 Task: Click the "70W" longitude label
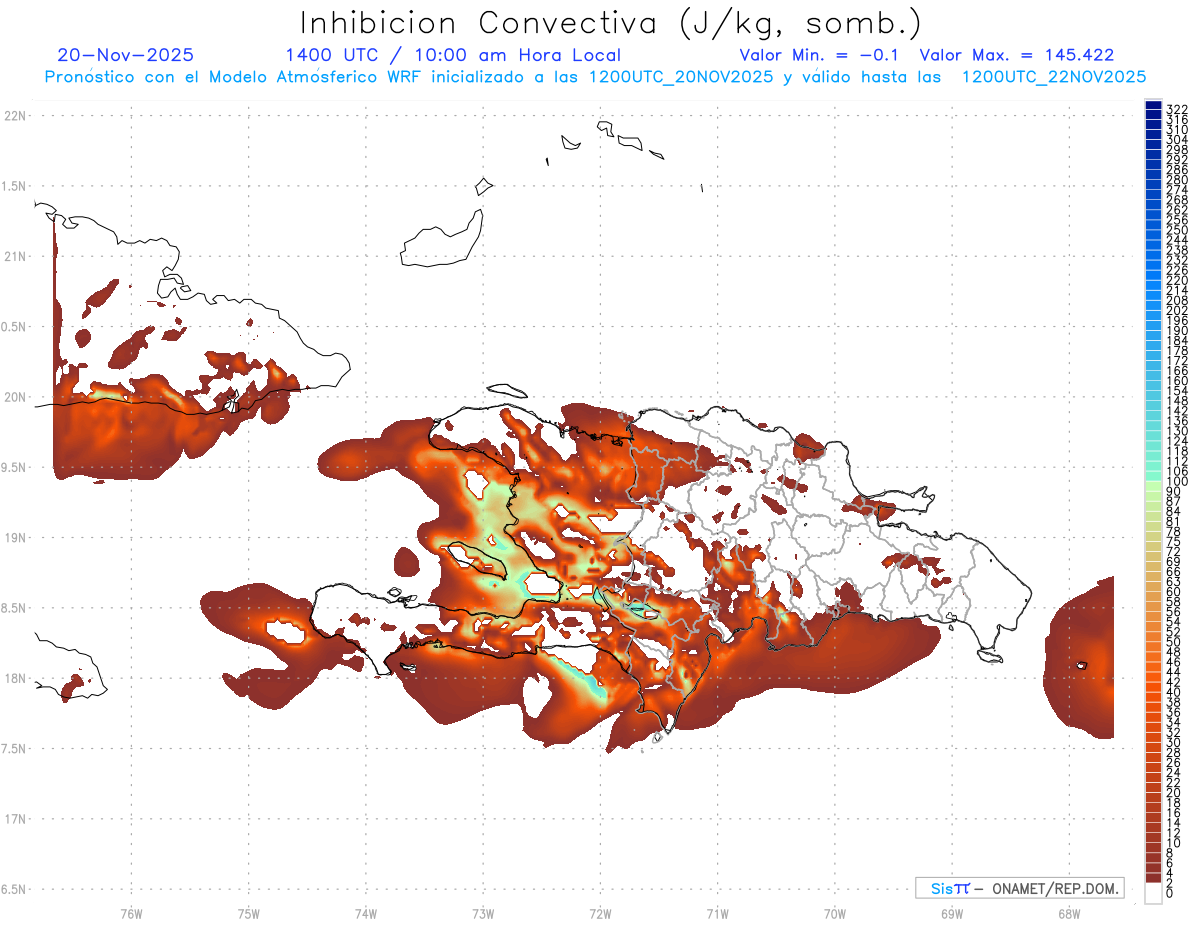coord(835,913)
